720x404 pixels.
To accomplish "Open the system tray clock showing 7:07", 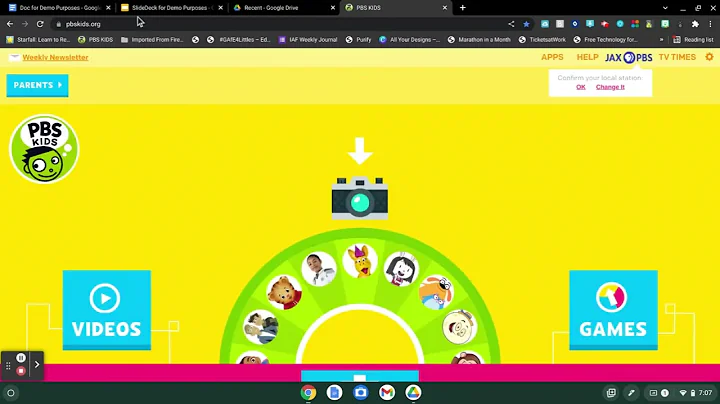I will tap(705, 393).
